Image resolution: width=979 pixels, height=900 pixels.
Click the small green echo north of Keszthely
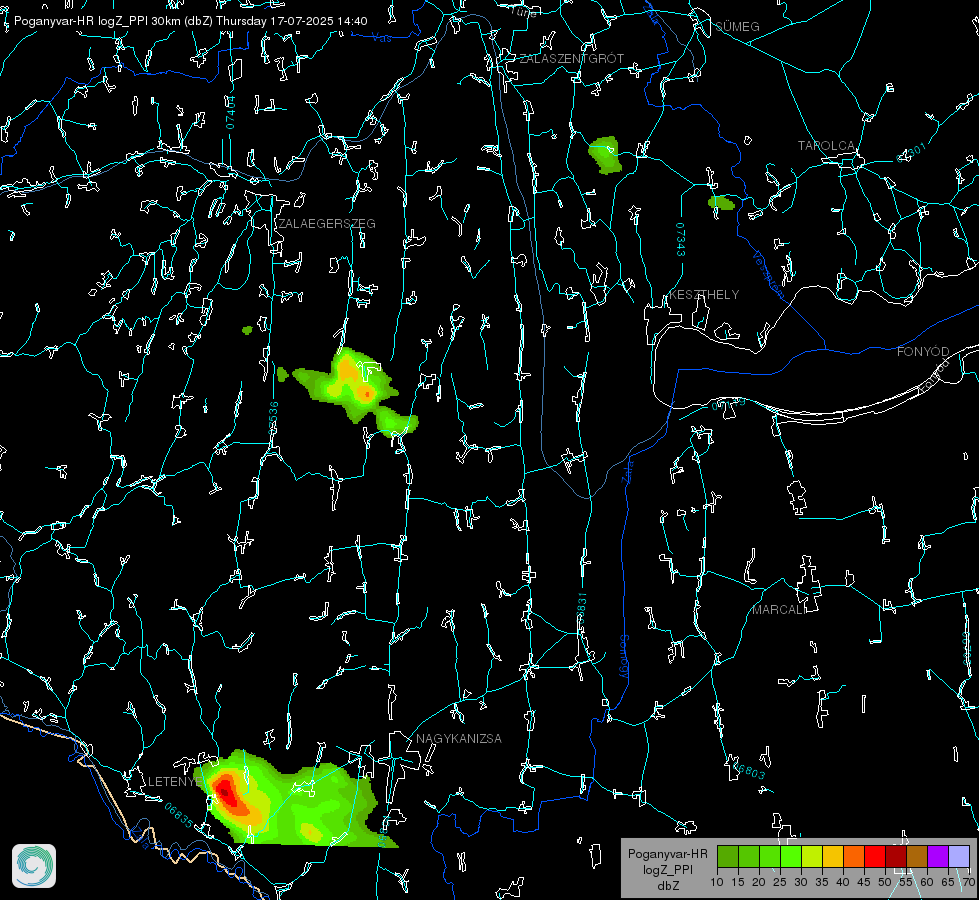721,203
